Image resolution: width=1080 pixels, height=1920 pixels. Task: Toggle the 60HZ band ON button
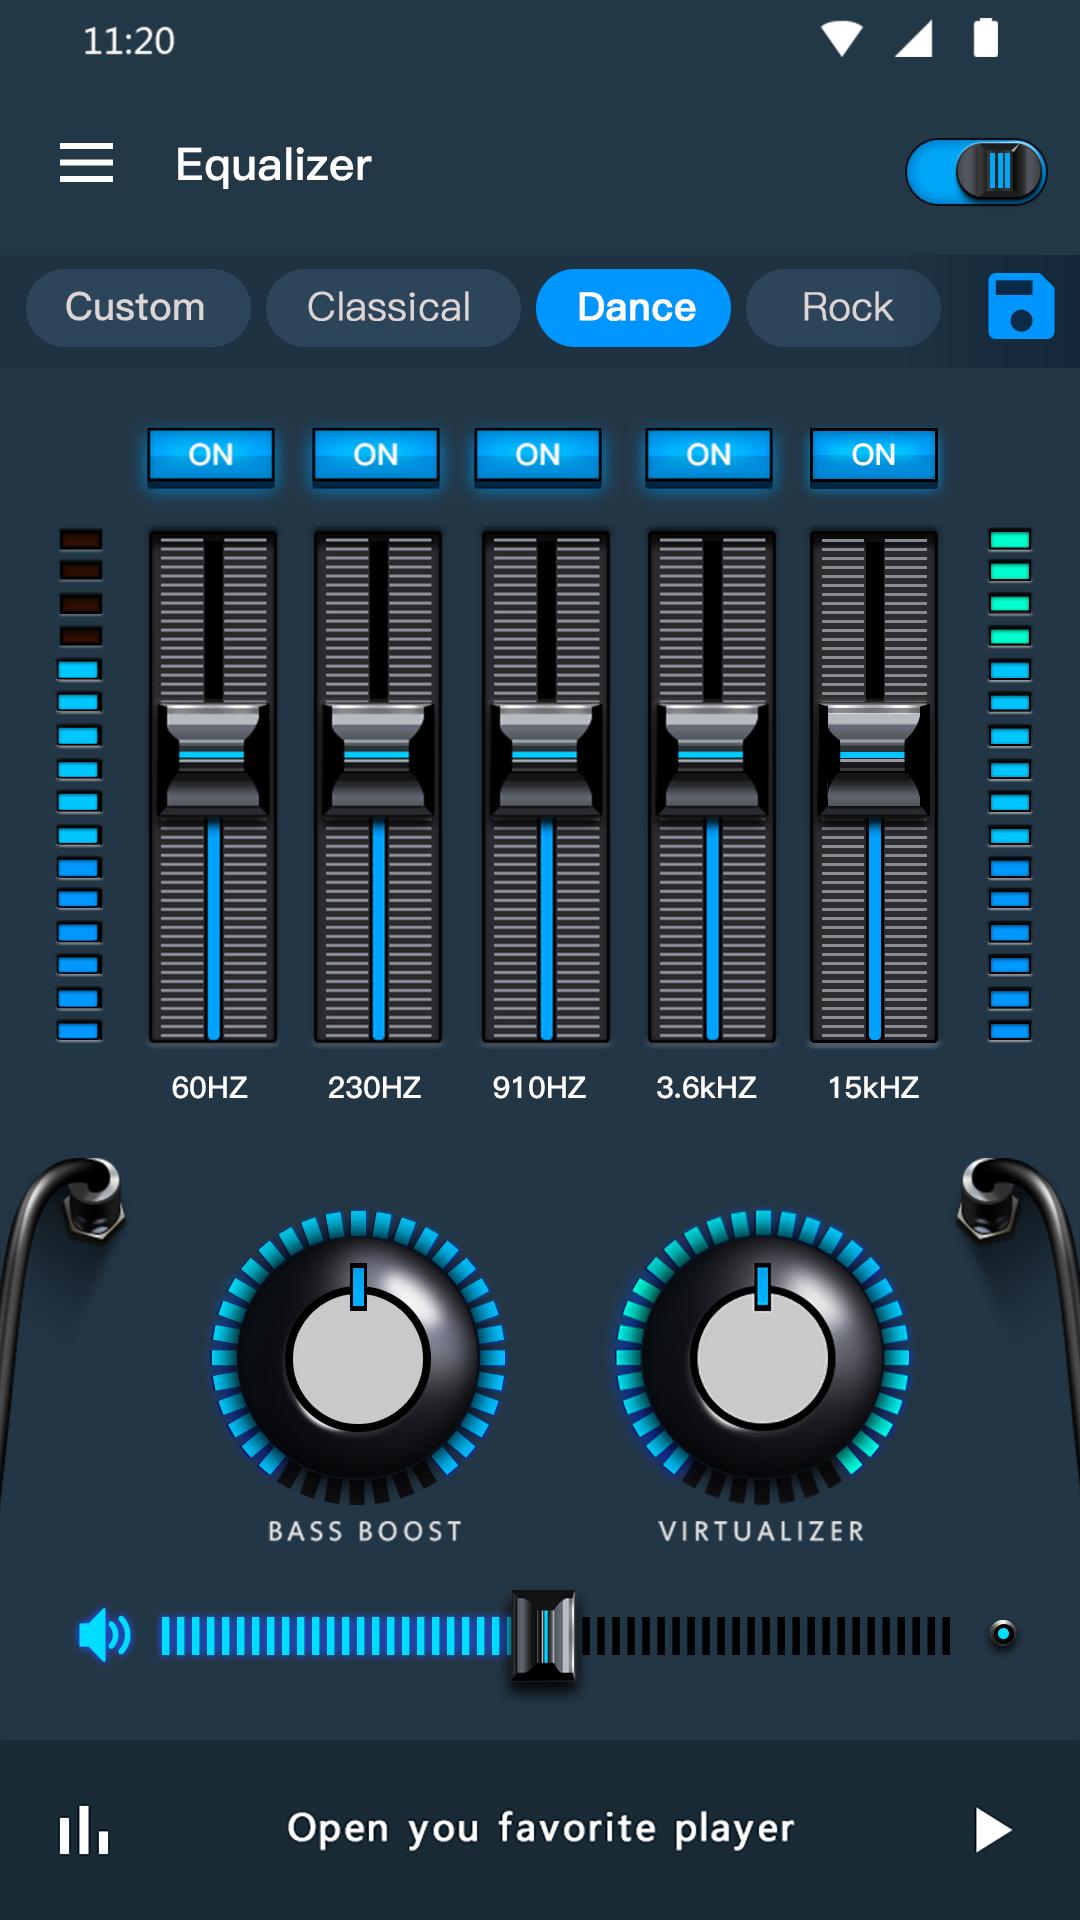point(211,455)
